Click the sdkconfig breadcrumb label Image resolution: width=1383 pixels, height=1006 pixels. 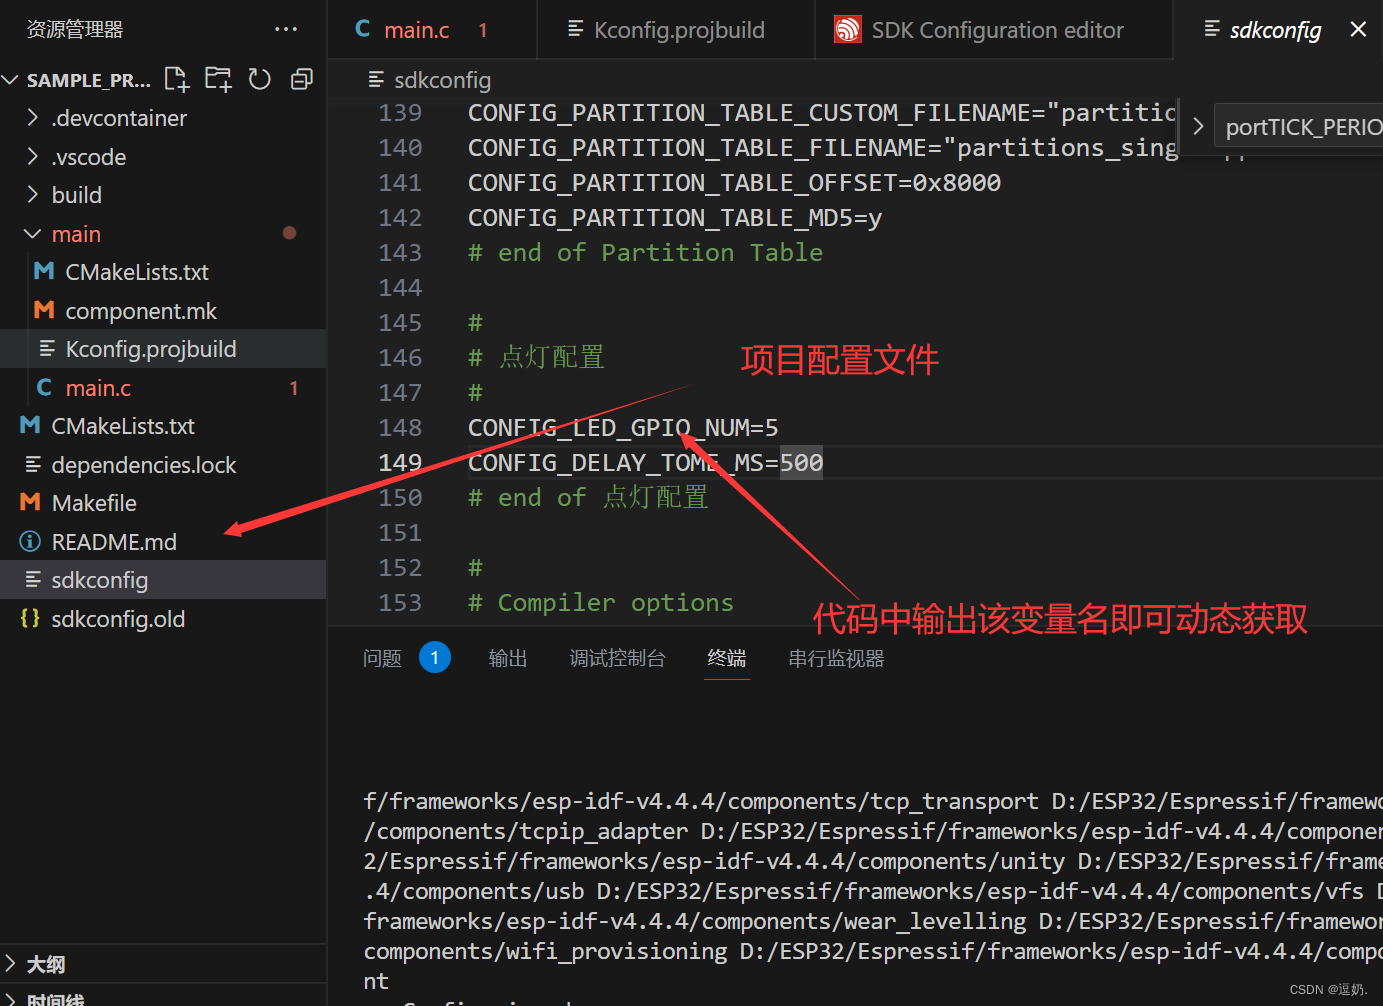point(442,79)
